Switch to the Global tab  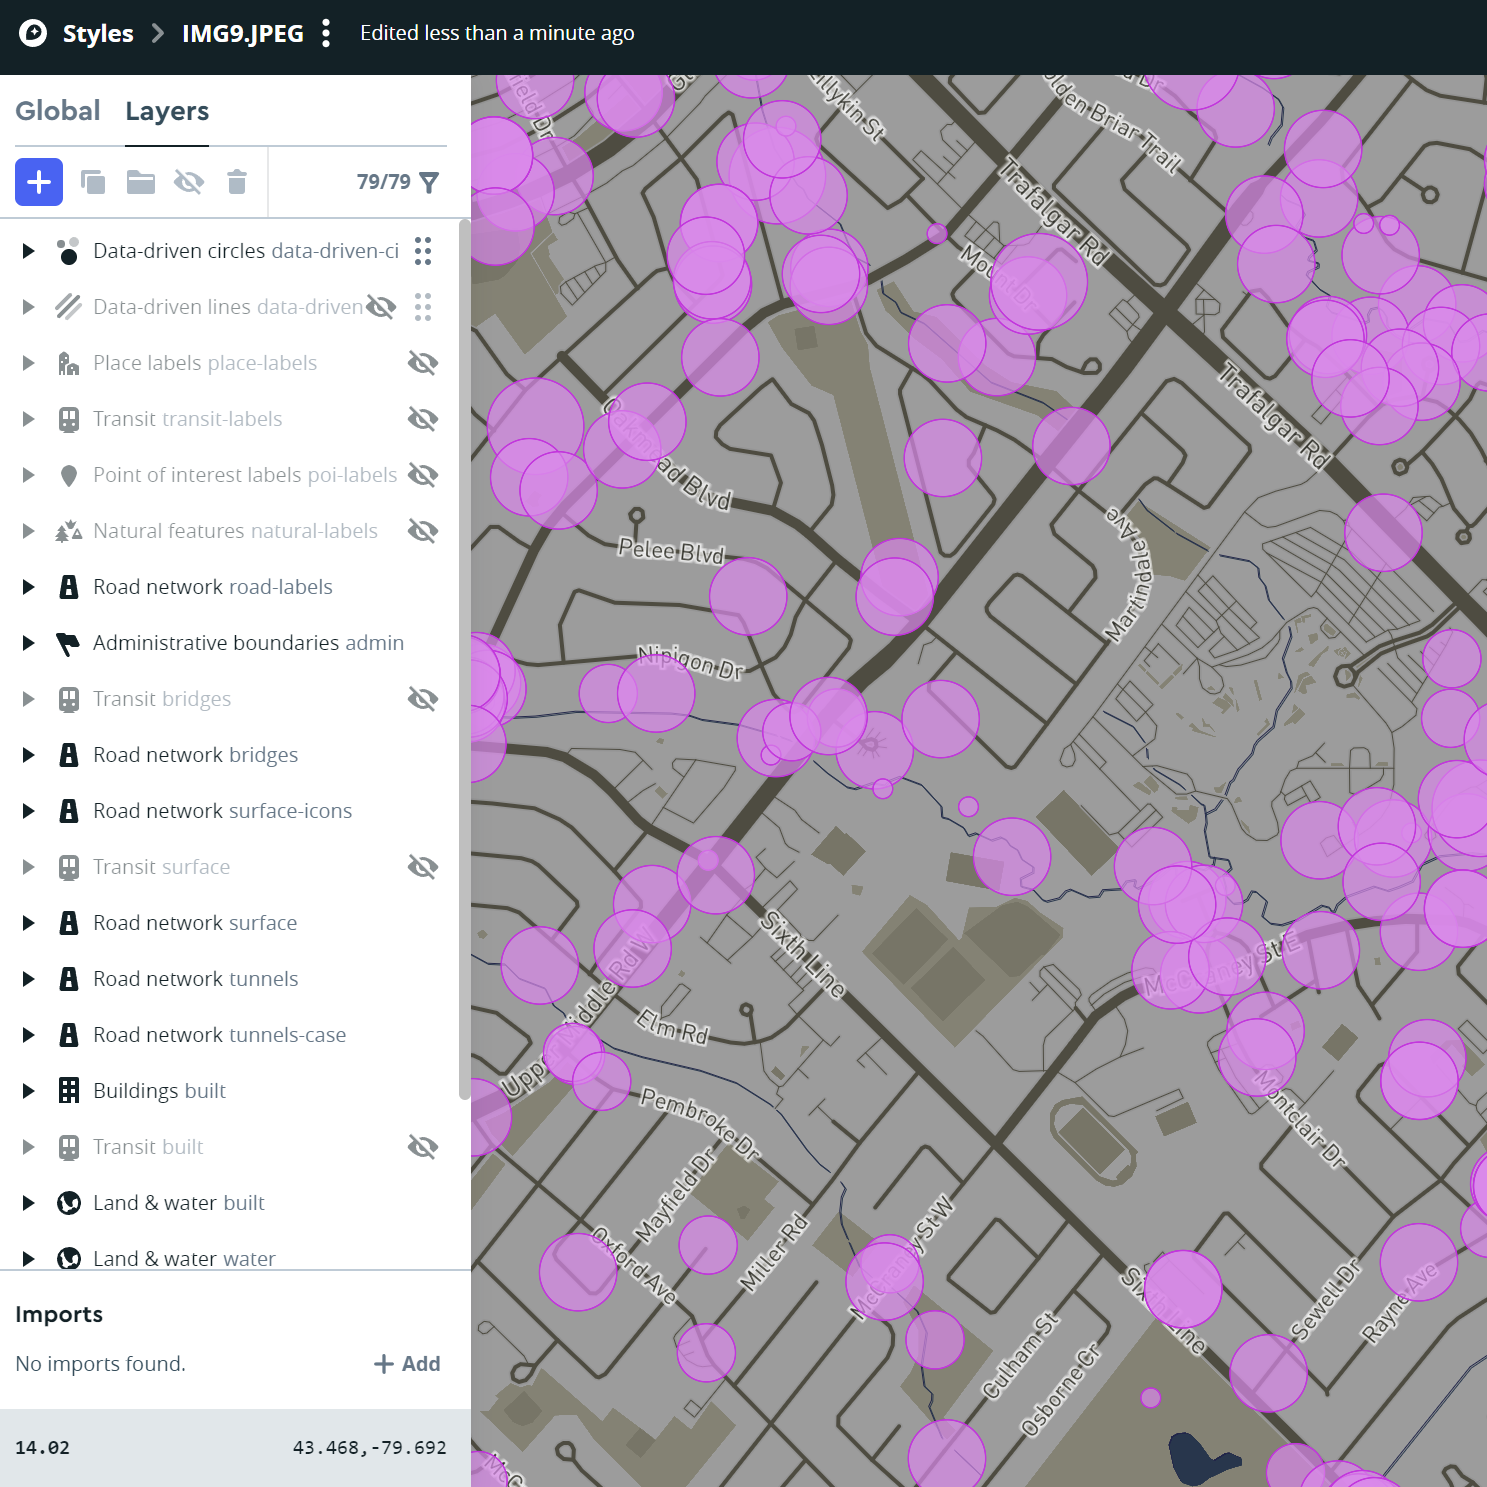[x=57, y=111]
